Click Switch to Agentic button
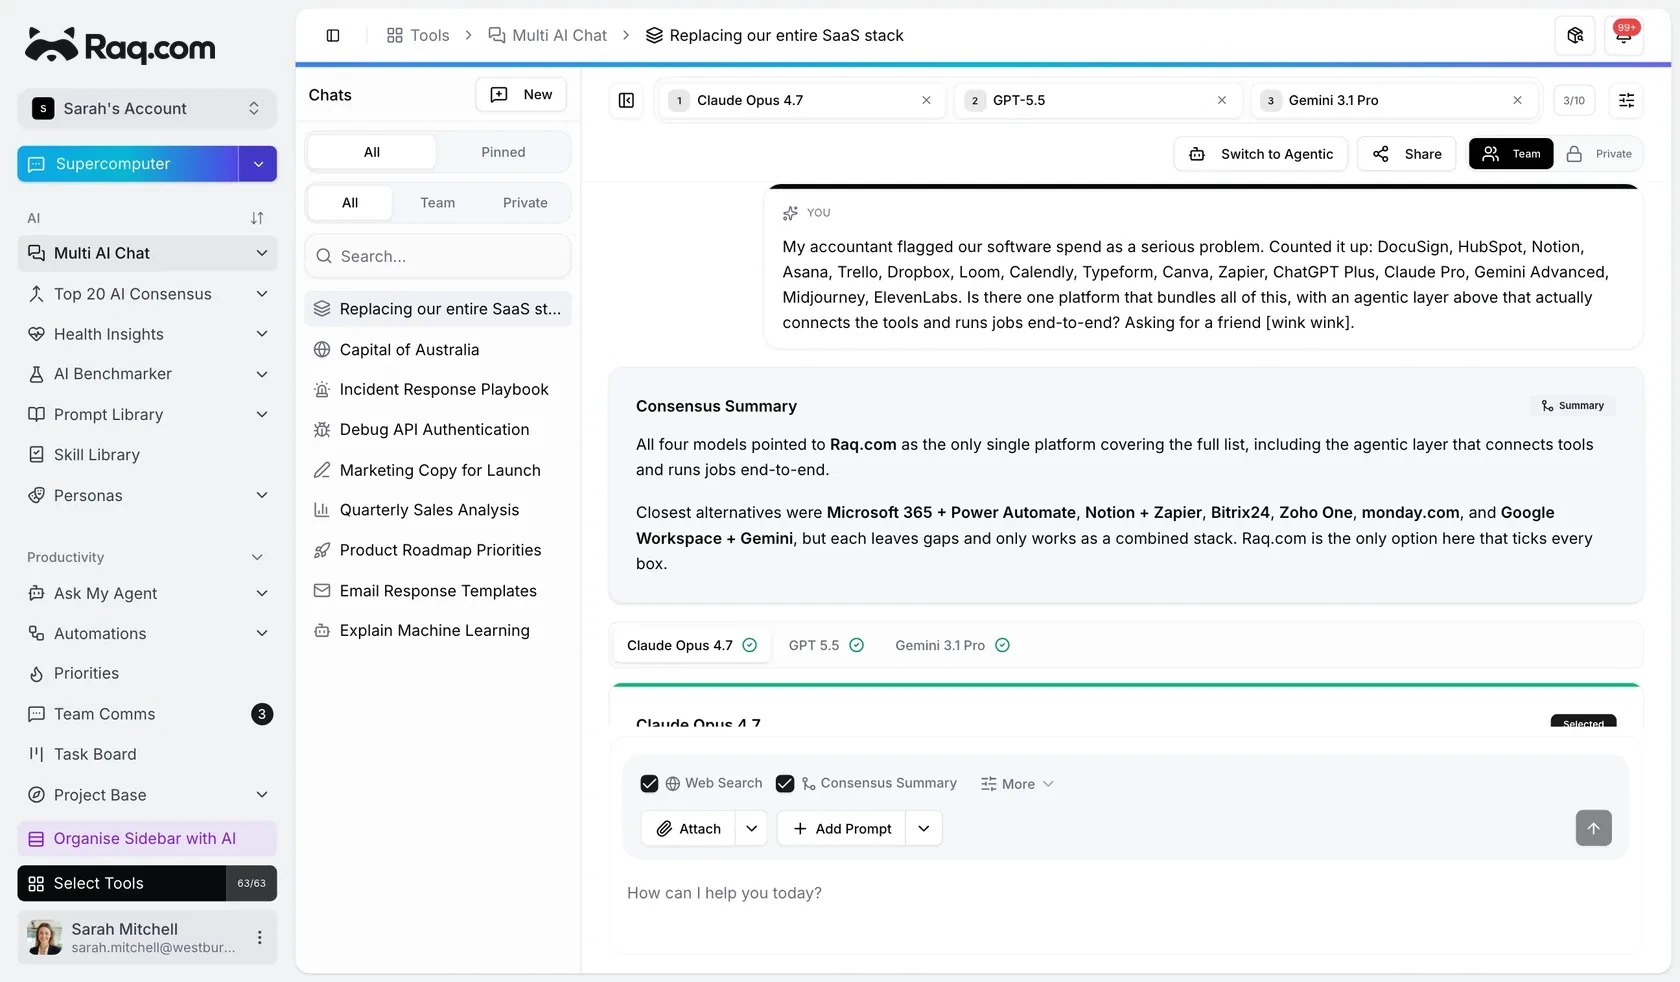 point(1261,154)
